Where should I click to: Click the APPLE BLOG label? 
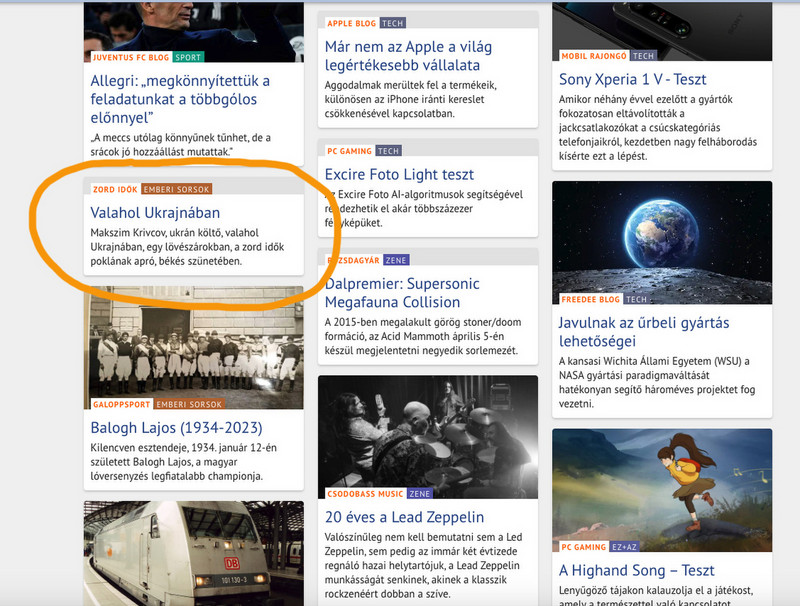(x=352, y=23)
